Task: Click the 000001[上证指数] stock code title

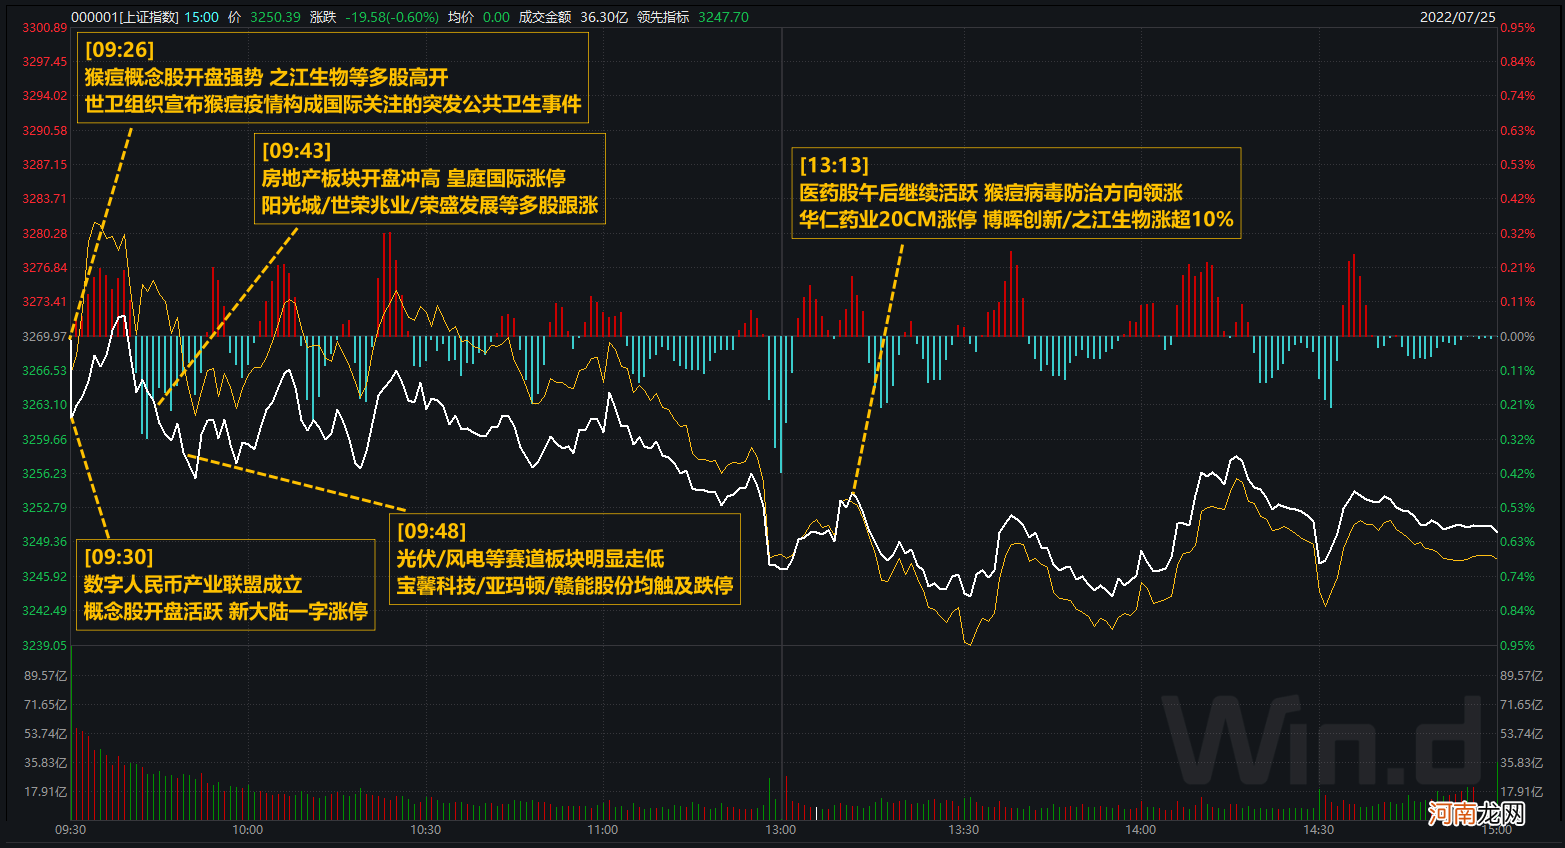Action: [x=125, y=17]
